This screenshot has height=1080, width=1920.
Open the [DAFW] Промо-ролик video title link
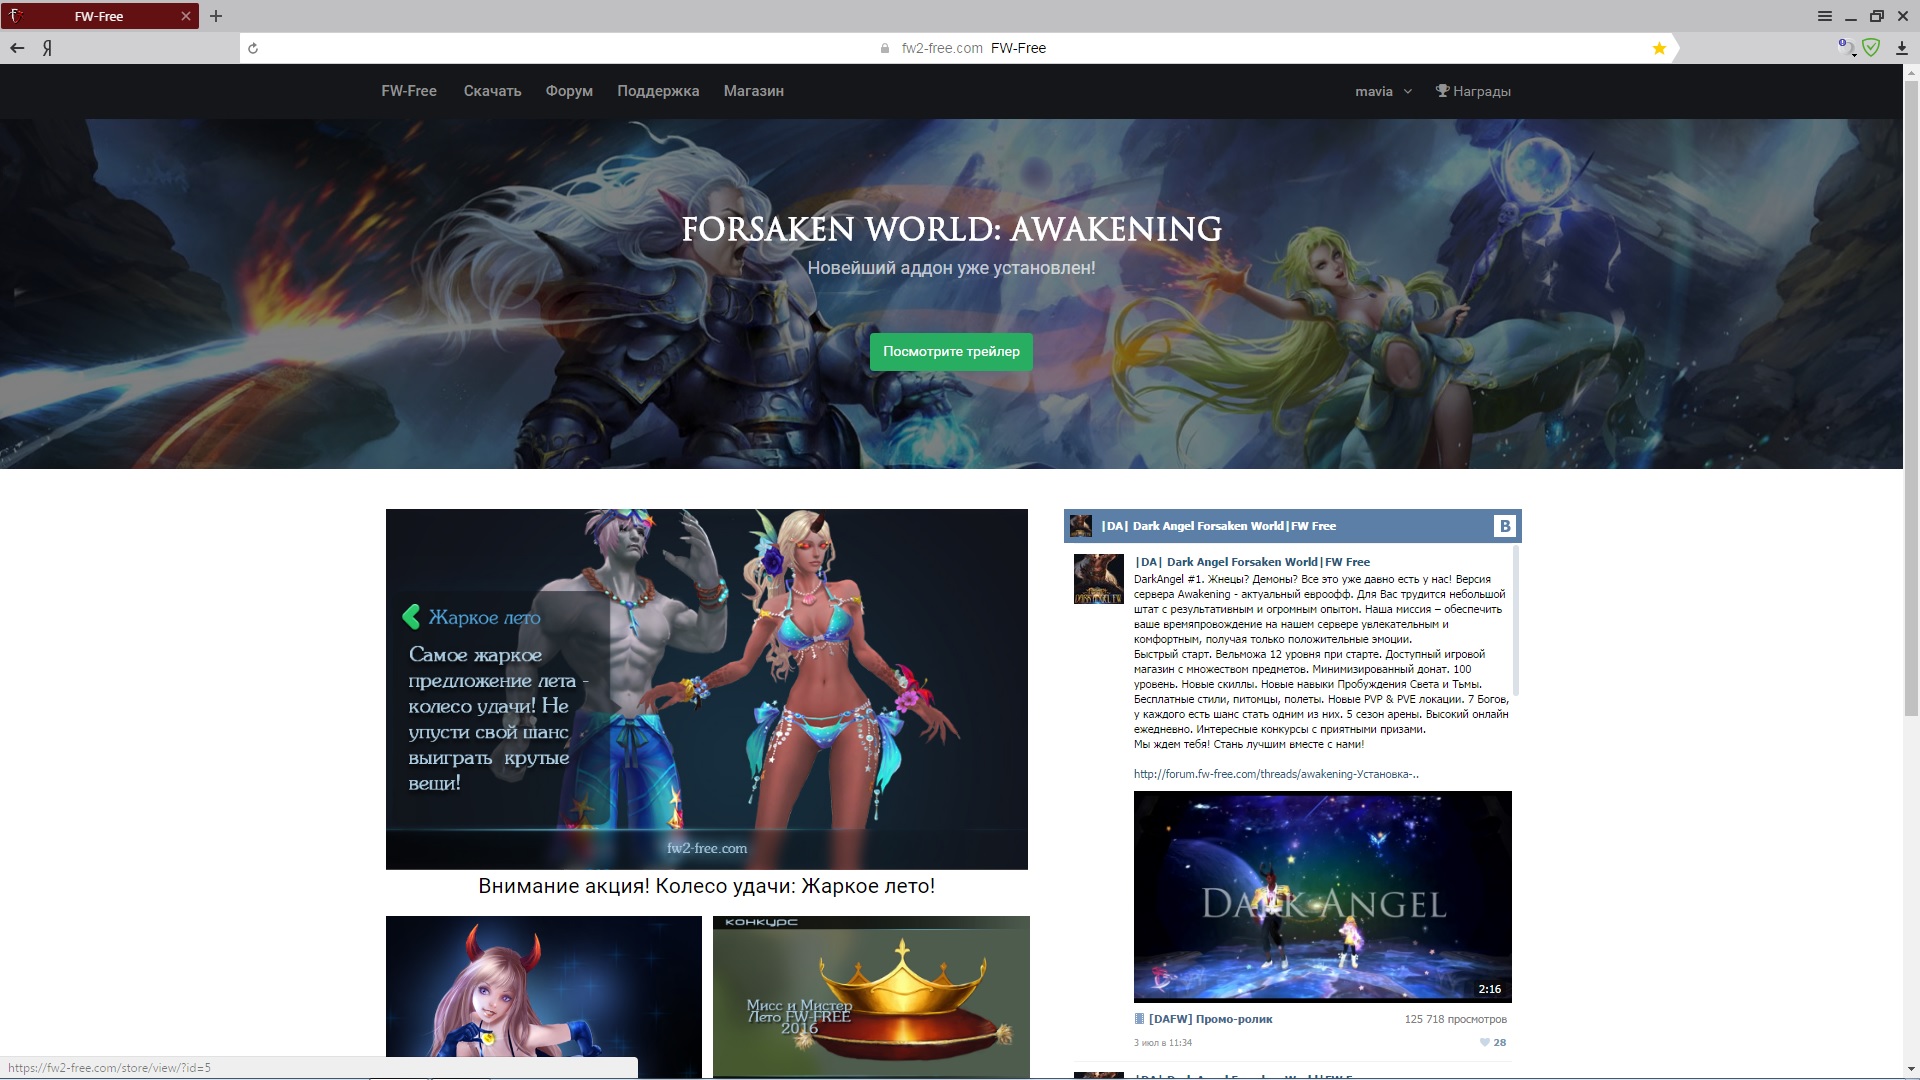pos(1210,1019)
